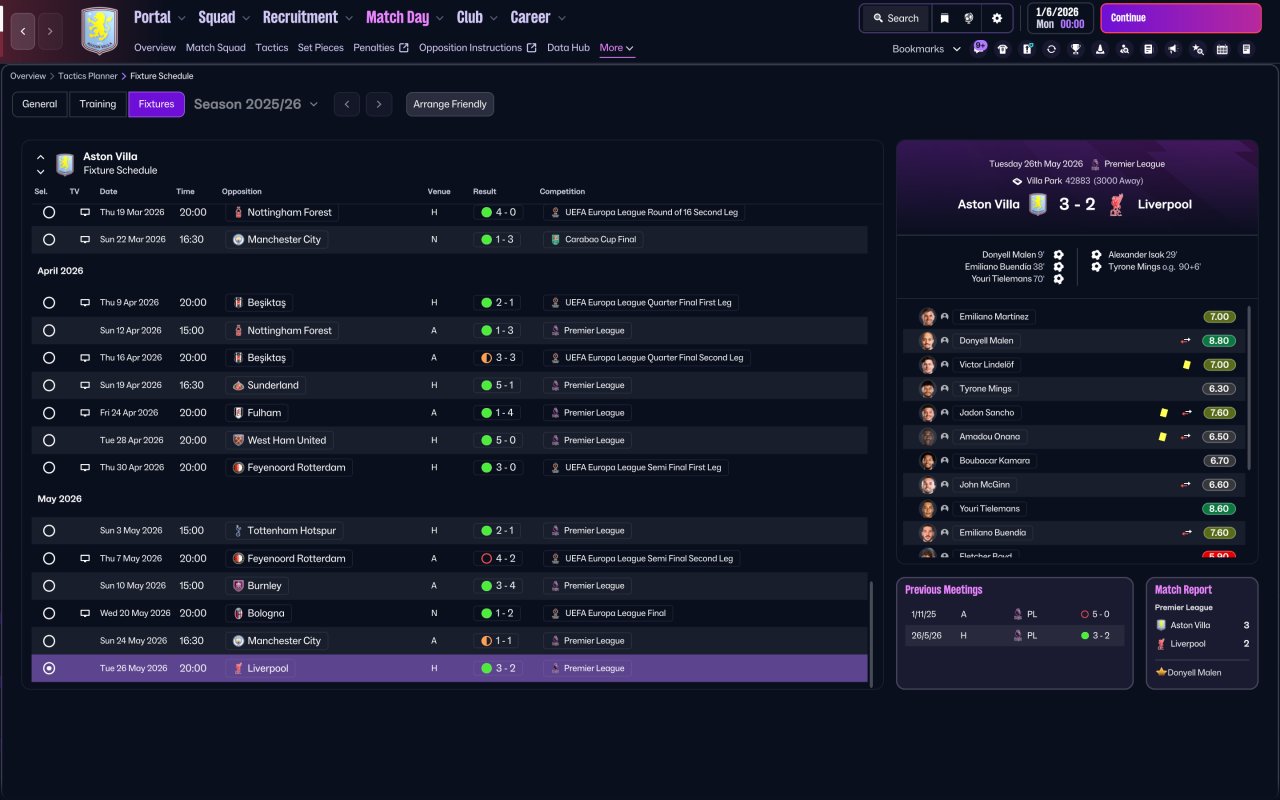
Task: Open the Squad dropdown menu
Action: [225, 17]
